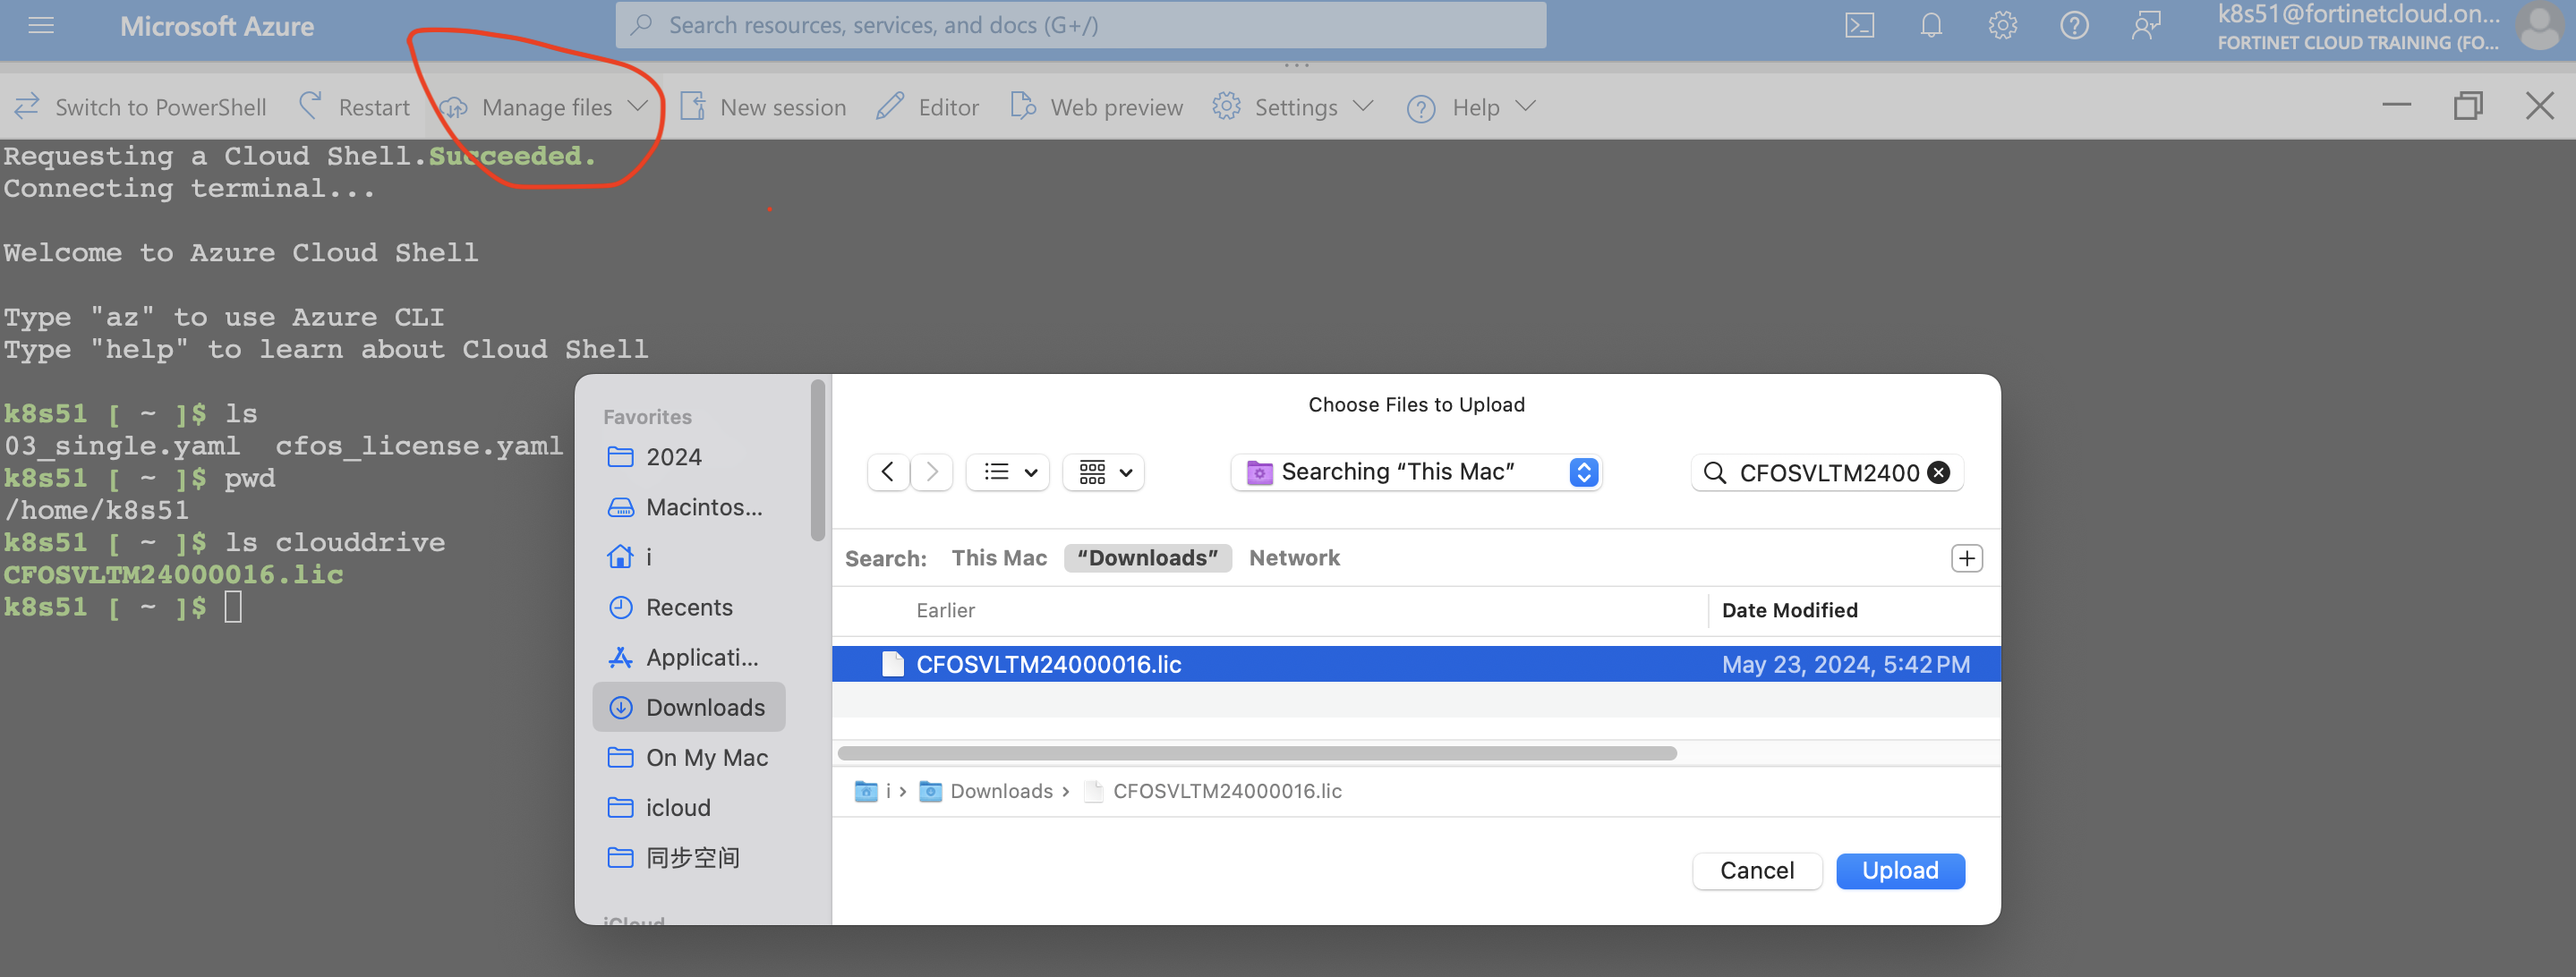Open the Manage files dropdown
The image size is (2576, 977).
click(545, 107)
